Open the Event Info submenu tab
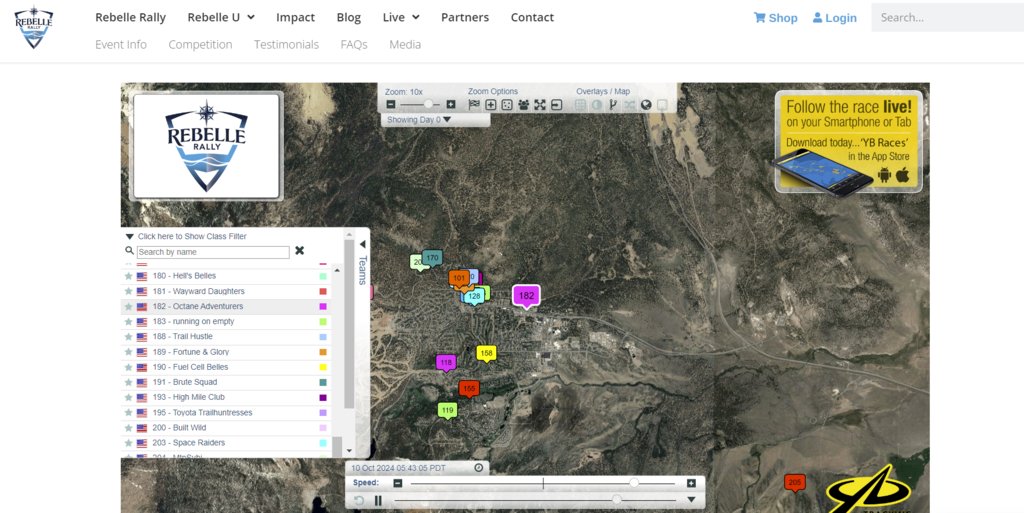The image size is (1024, 513). tap(121, 44)
